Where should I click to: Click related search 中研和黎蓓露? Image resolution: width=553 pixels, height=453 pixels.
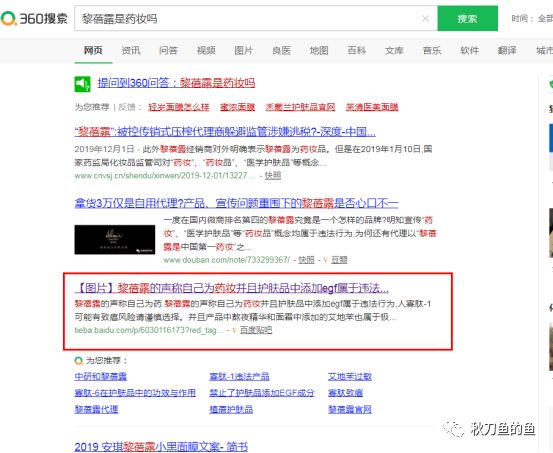point(101,376)
